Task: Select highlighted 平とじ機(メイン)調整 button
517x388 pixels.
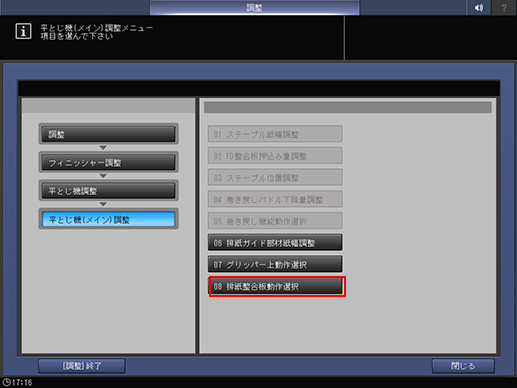Action: 108,219
